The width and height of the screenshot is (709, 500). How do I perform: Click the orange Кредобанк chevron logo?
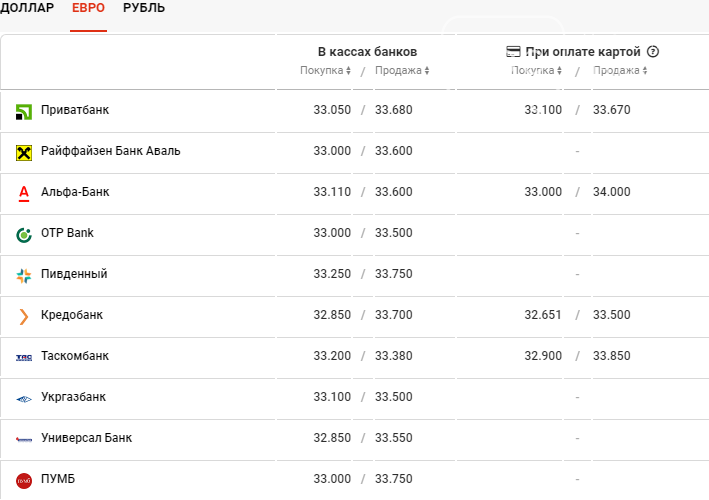click(x=24, y=317)
